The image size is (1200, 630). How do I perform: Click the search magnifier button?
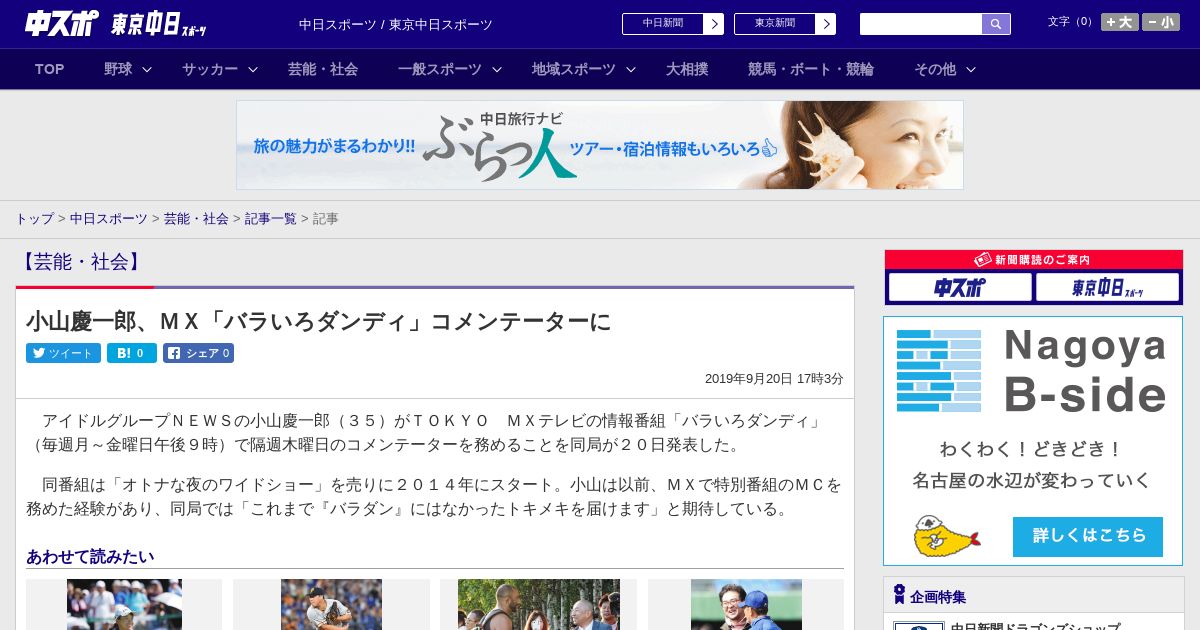pyautogui.click(x=996, y=24)
